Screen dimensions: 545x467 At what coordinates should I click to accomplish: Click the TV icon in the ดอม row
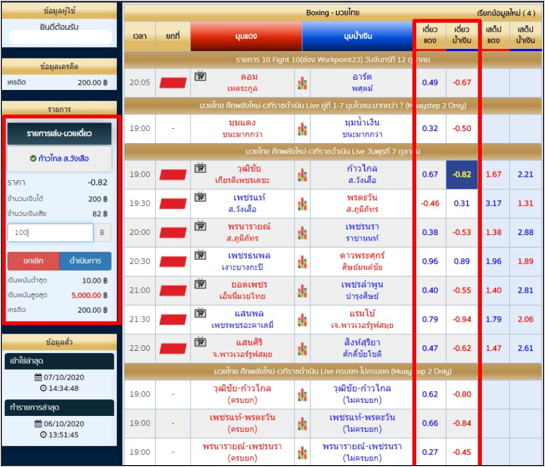pyautogui.click(x=200, y=76)
